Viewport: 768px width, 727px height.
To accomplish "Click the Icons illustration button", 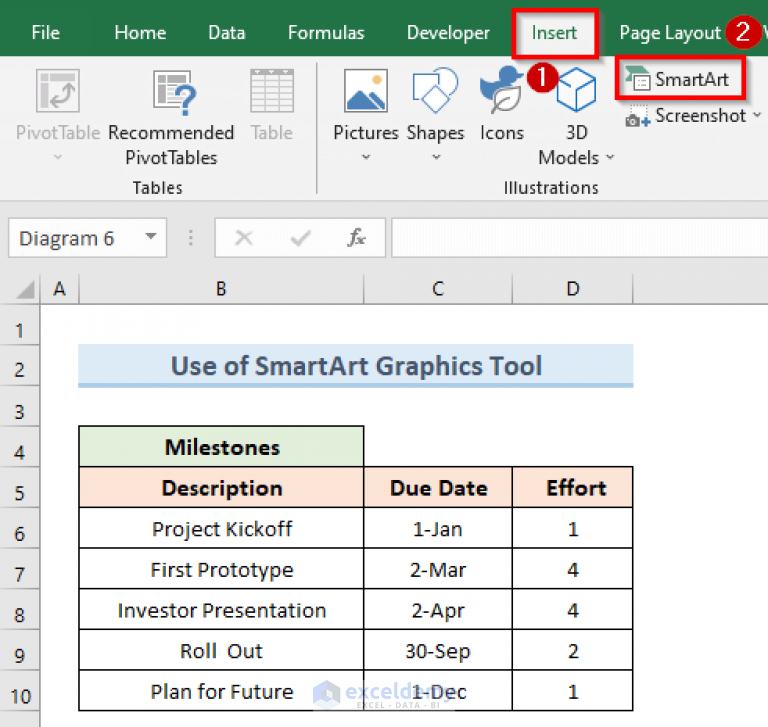I will click(501, 92).
